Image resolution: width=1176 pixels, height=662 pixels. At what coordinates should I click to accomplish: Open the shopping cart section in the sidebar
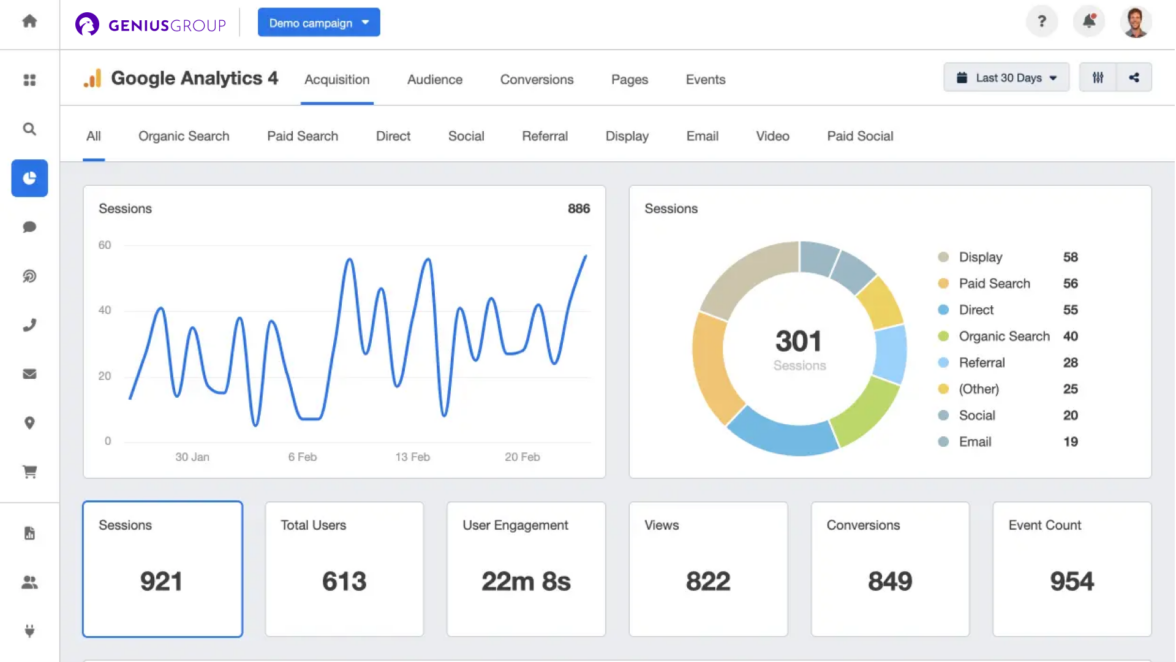coord(29,471)
